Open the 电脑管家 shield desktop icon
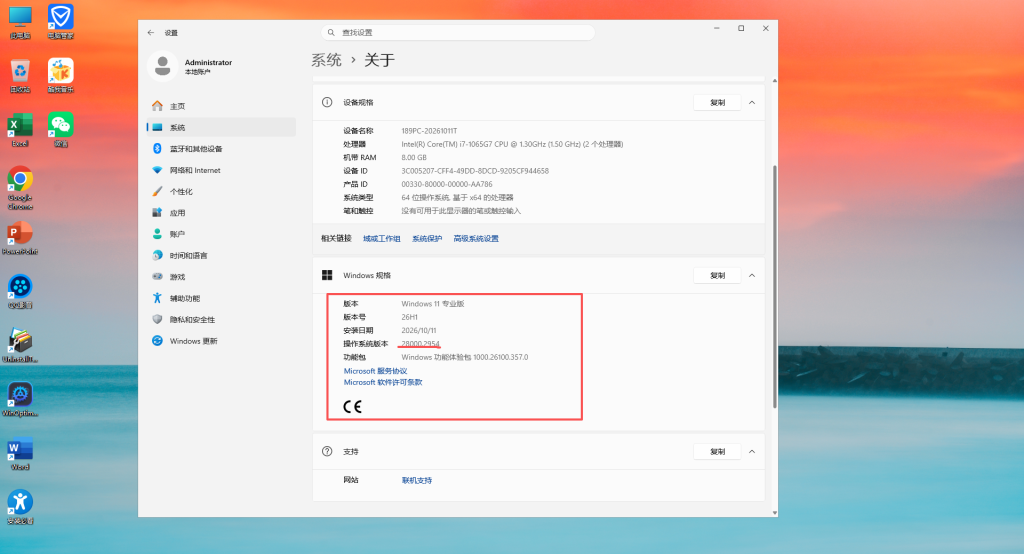1024x554 pixels. pos(61,22)
